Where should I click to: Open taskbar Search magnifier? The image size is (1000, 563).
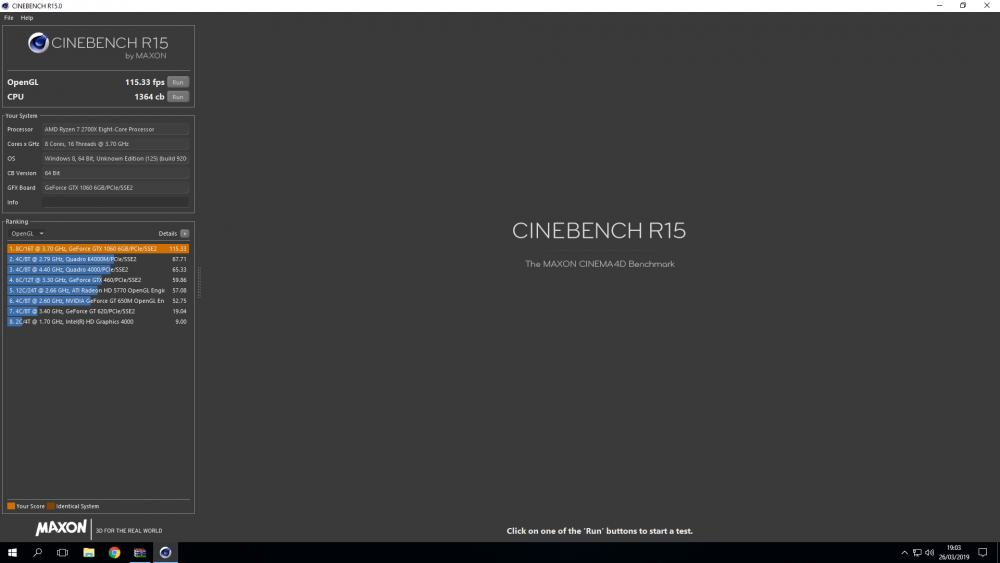click(x=38, y=553)
